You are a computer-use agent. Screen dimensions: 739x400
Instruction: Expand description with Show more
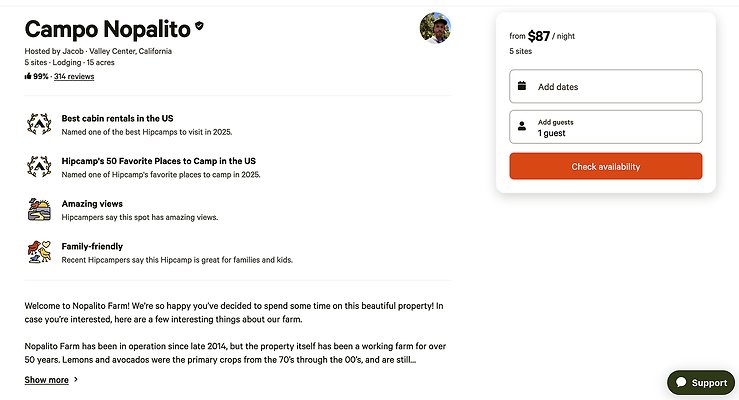click(x=47, y=380)
